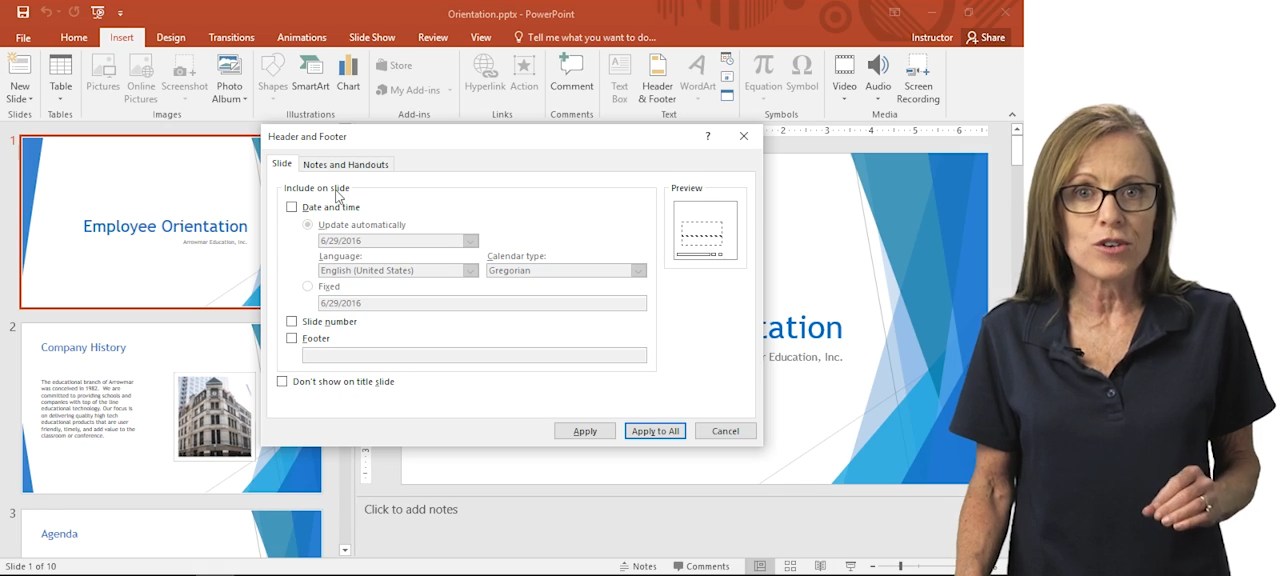This screenshot has width=1280, height=576.
Task: Click the Start From Beginning slideshow icon
Action: click(x=97, y=12)
